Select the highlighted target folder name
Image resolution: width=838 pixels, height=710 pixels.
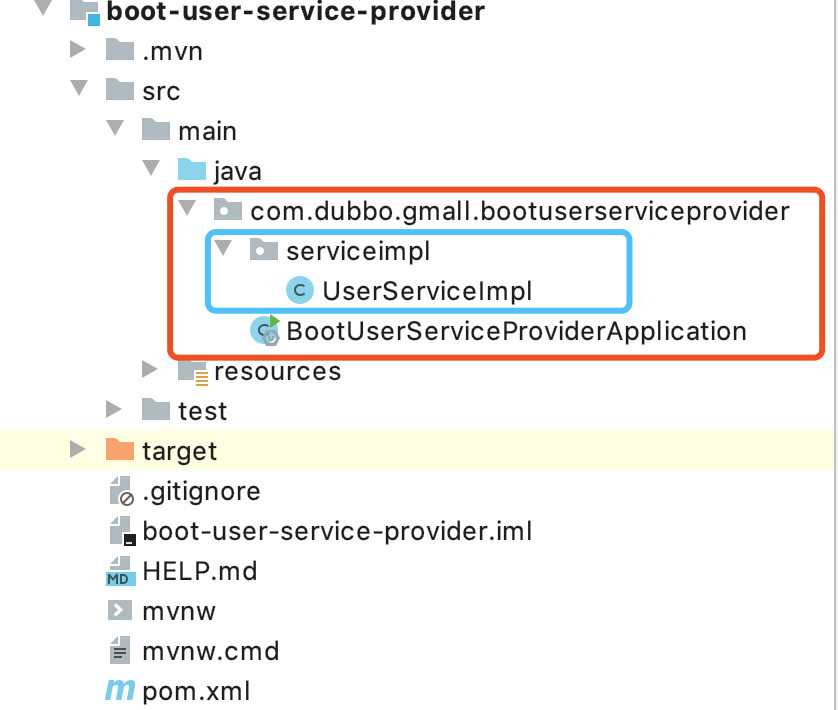[180, 452]
